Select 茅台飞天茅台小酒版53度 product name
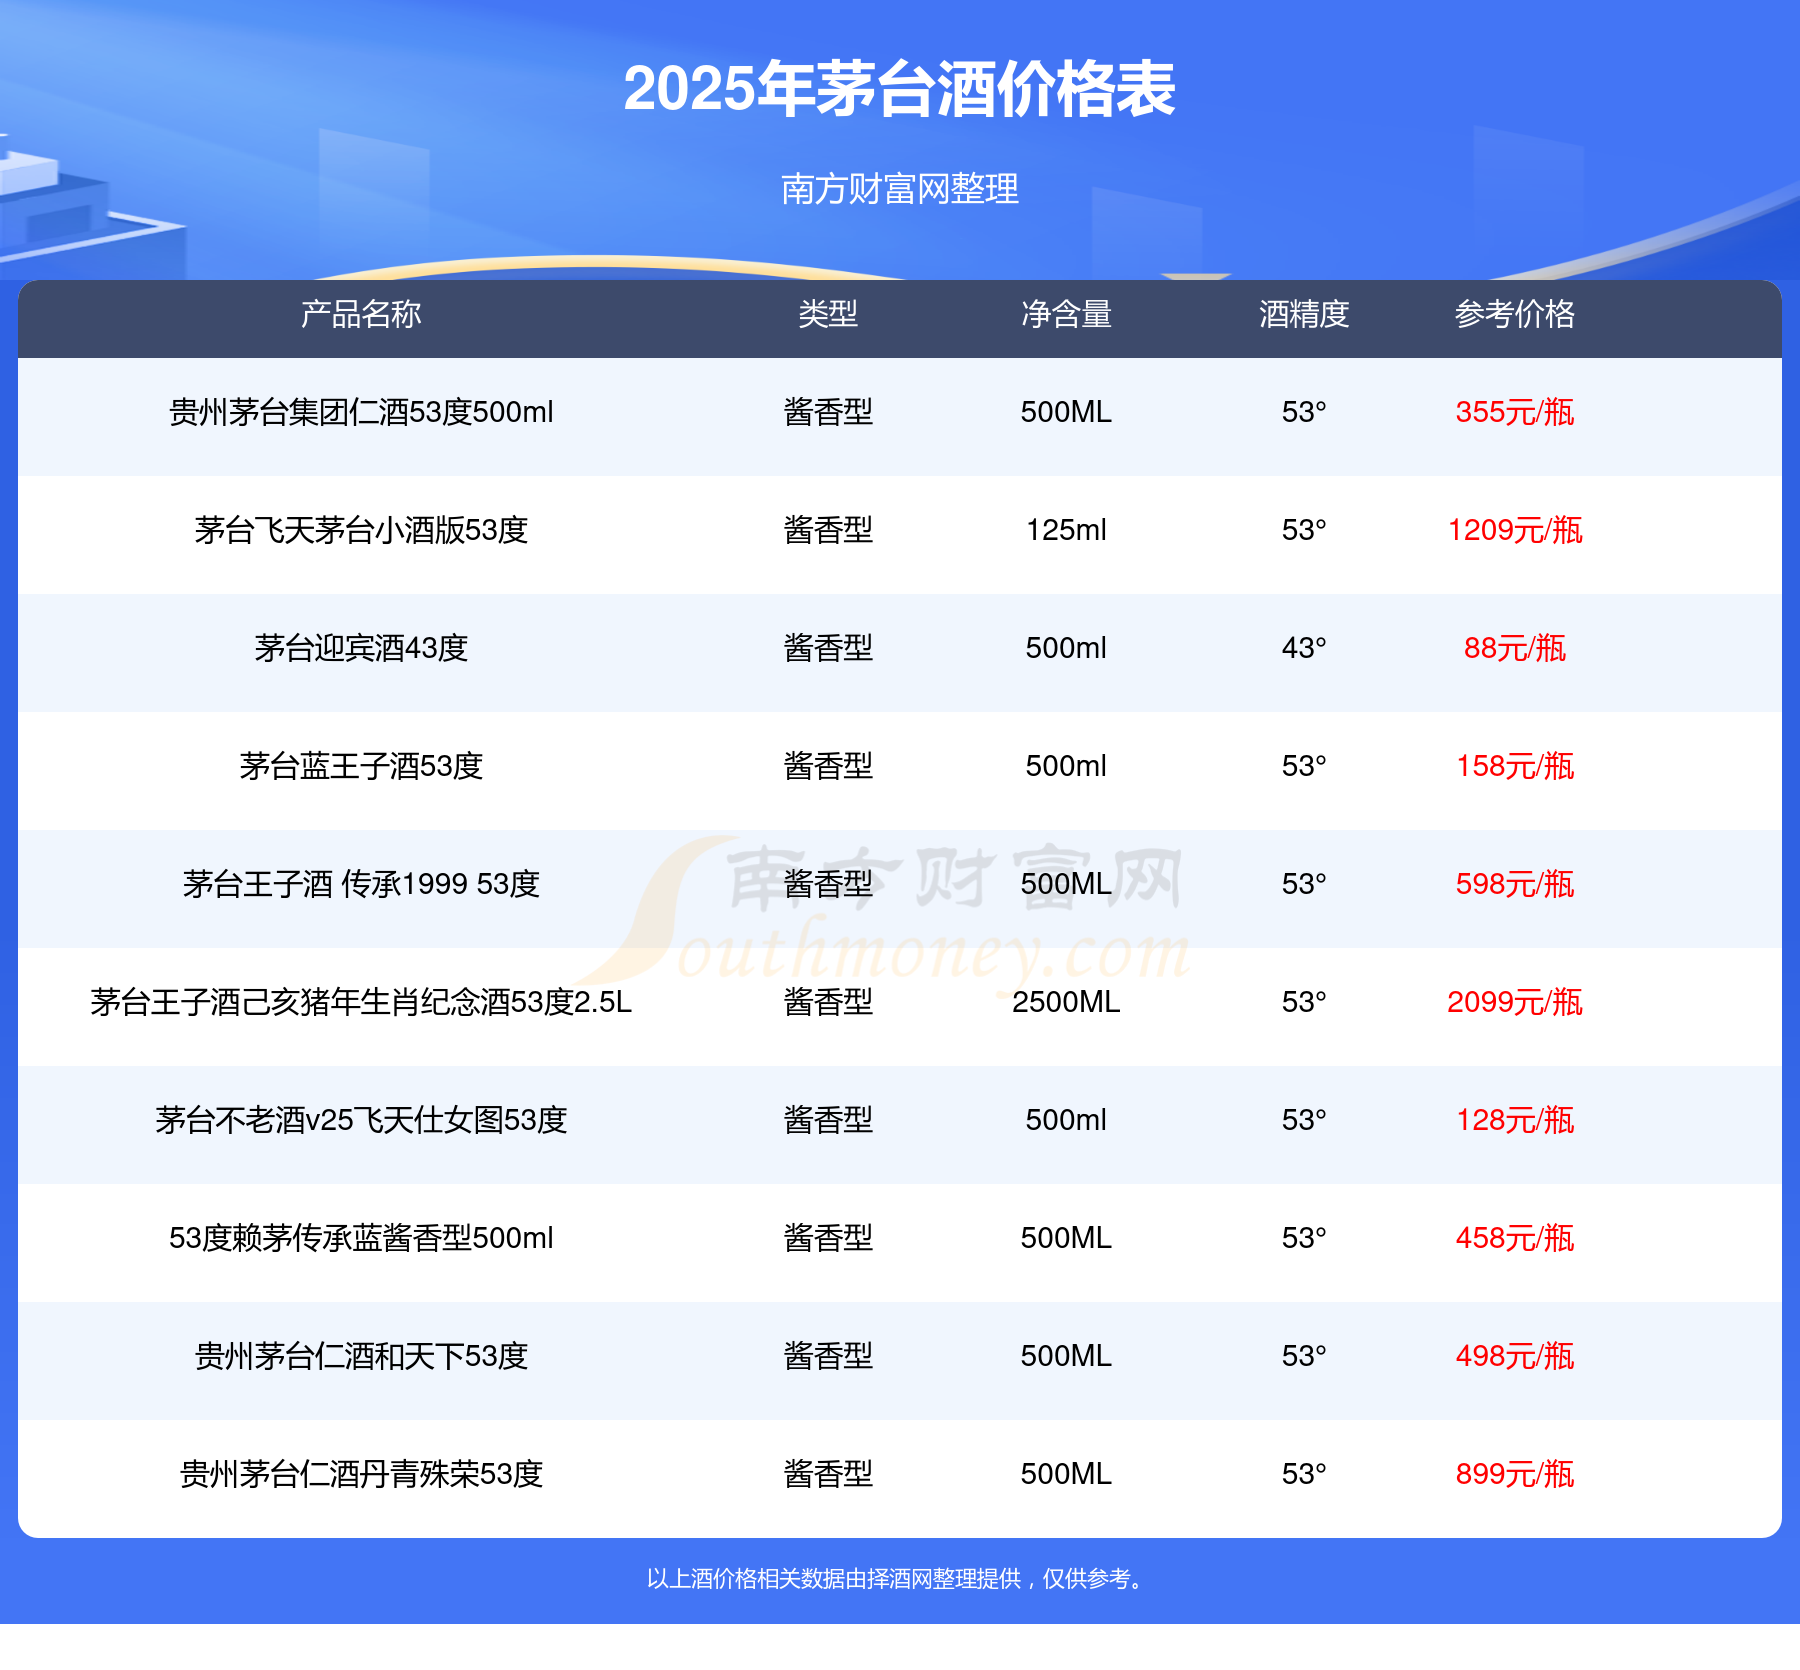This screenshot has width=1800, height=1670. point(361,530)
